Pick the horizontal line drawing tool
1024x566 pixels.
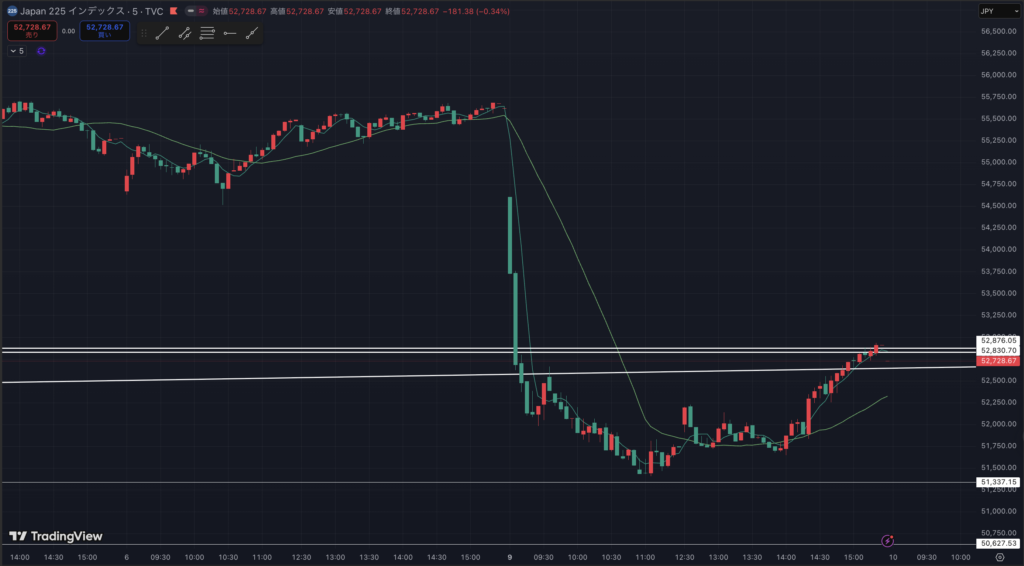point(230,33)
